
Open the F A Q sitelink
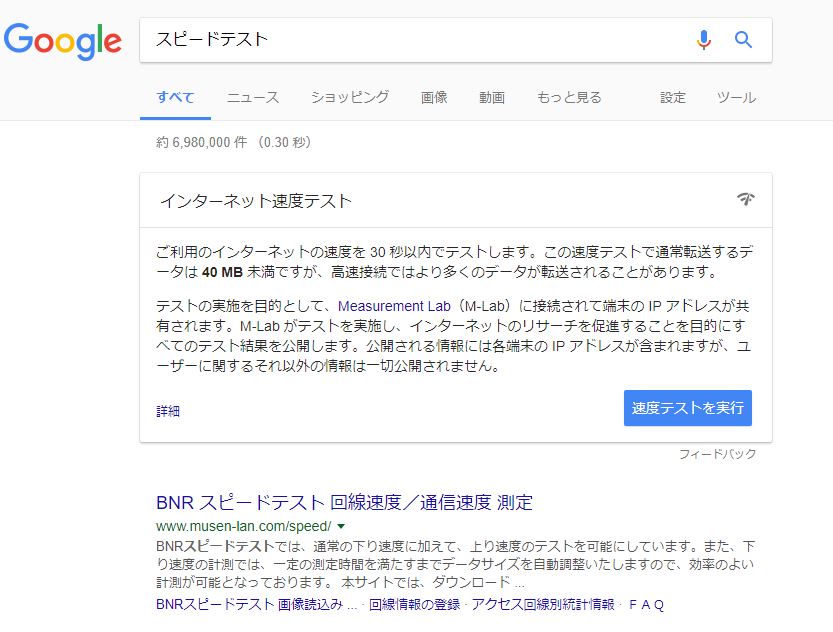(646, 604)
